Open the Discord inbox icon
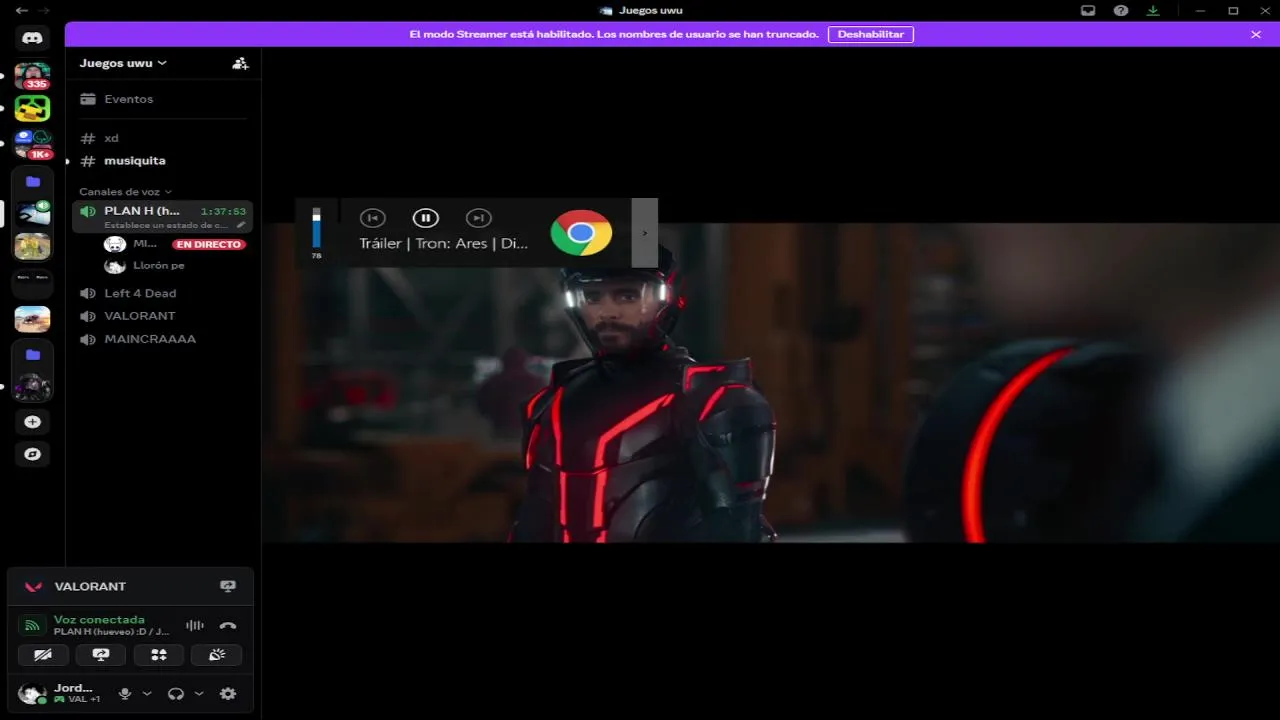 [x=1088, y=11]
